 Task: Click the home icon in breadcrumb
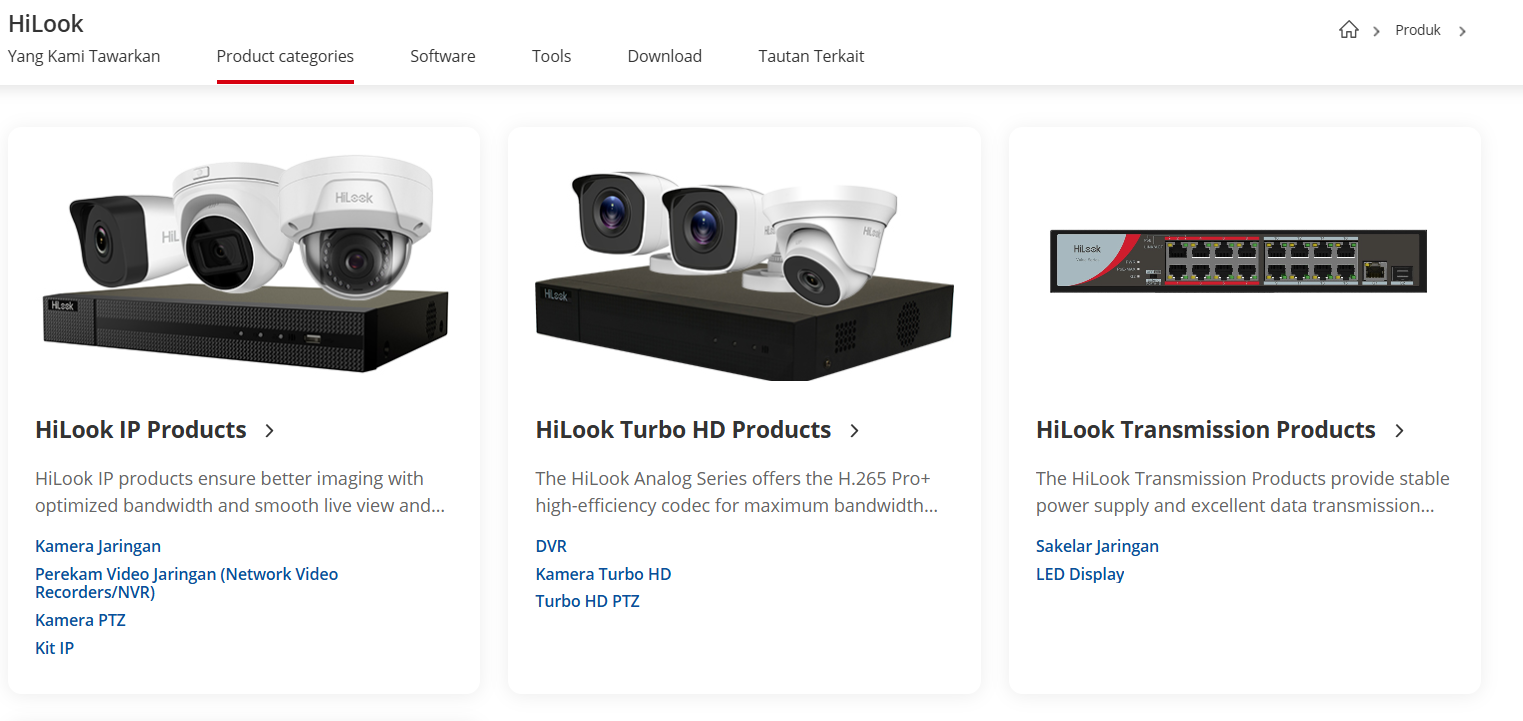click(1348, 30)
